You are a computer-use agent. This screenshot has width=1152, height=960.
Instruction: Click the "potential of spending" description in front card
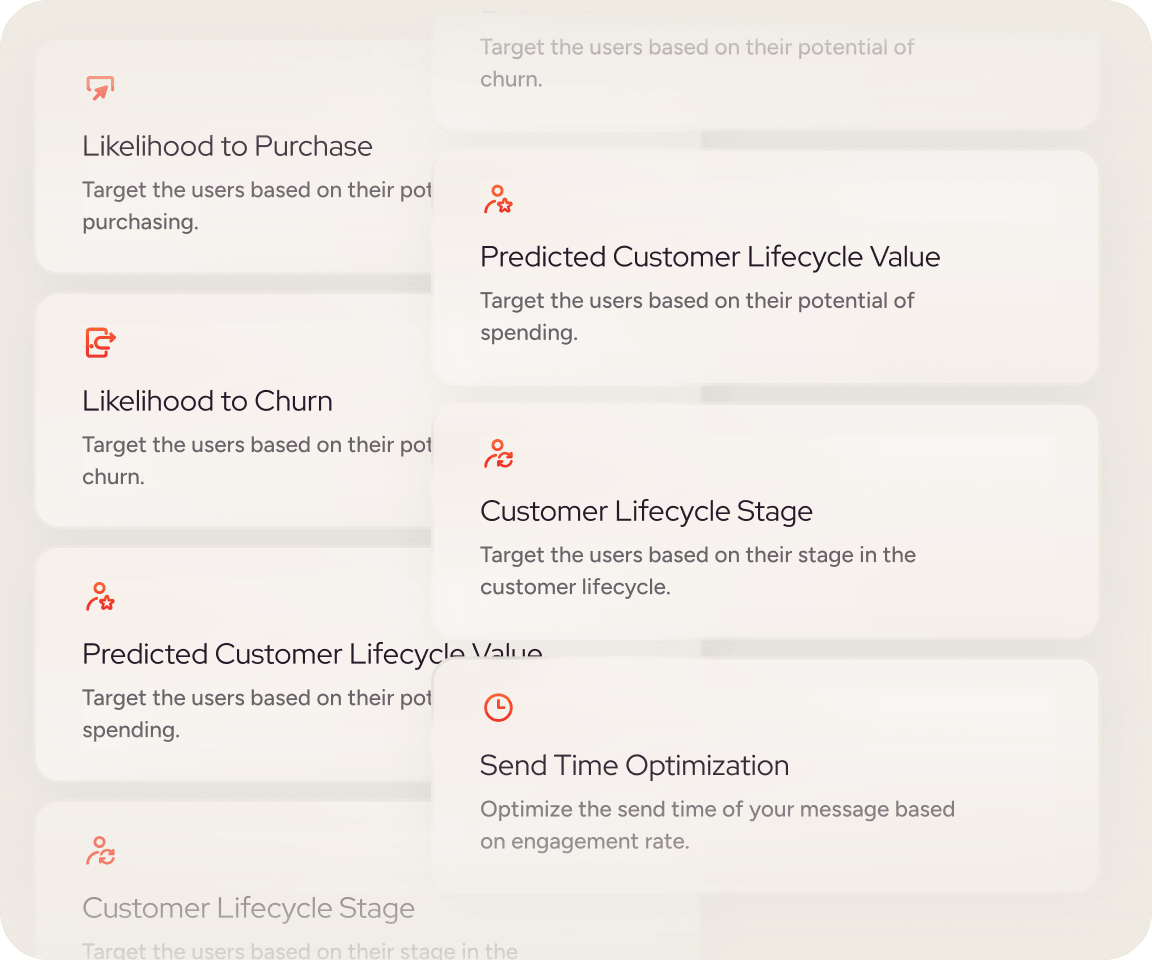[697, 316]
